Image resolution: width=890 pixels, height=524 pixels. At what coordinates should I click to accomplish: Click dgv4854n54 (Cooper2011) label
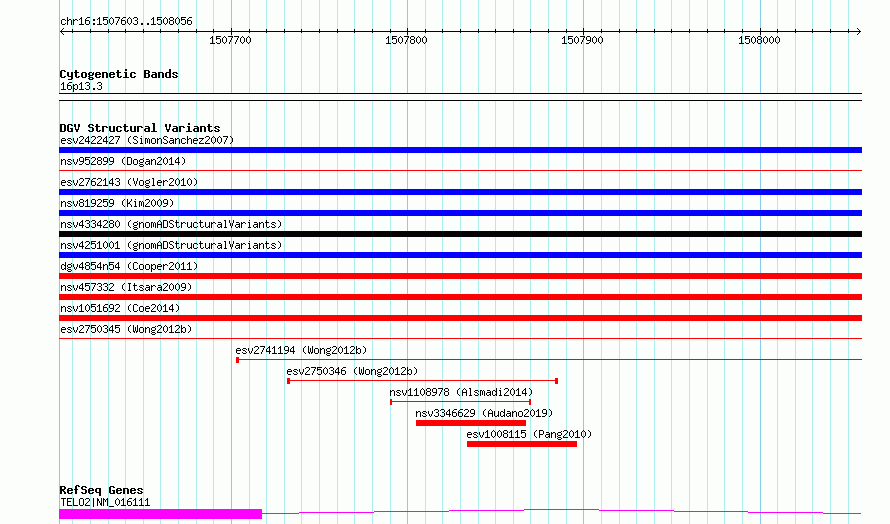point(129,266)
